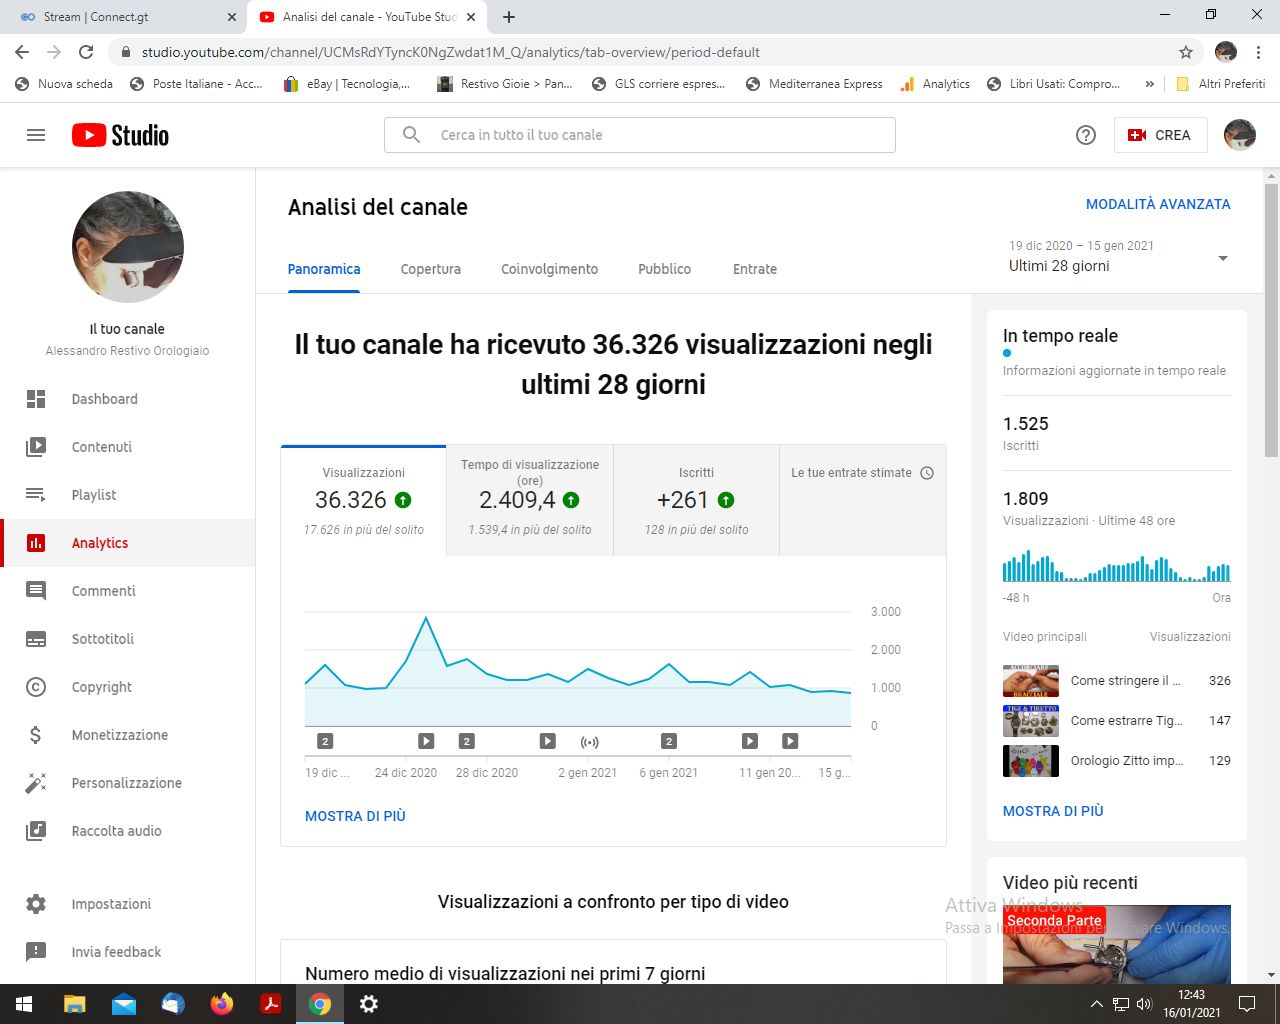1280x1024 pixels.
Task: Click the channel profile picture in sidebar
Action: [x=128, y=247]
